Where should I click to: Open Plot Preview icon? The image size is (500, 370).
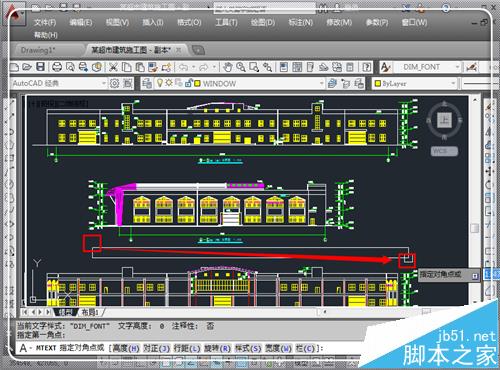tap(70, 67)
